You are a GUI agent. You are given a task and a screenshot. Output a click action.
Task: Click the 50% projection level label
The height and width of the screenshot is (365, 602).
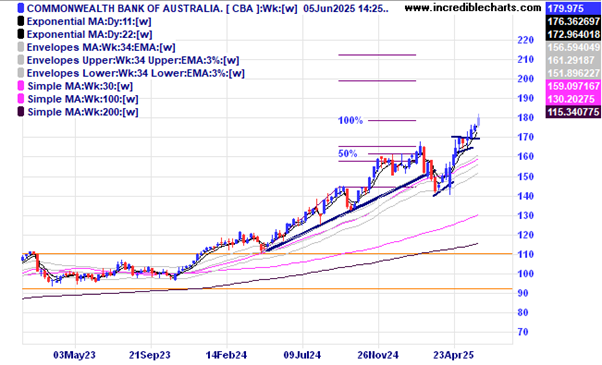pos(347,154)
